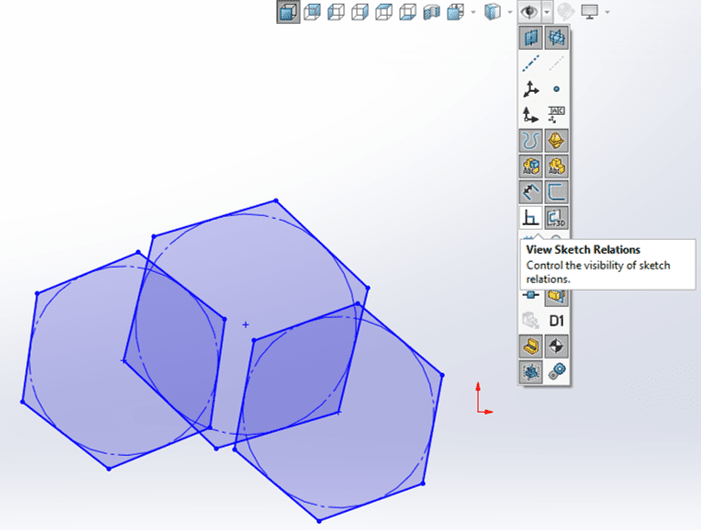Choose the cube view with right face highlighted
Screen dimensions: 701x530
click(359, 12)
